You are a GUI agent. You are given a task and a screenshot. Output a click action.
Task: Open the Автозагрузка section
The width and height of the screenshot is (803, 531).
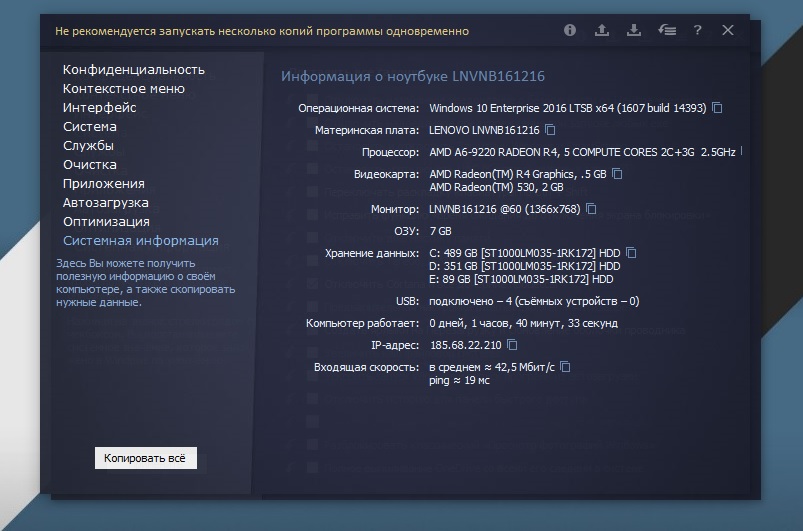coord(105,203)
